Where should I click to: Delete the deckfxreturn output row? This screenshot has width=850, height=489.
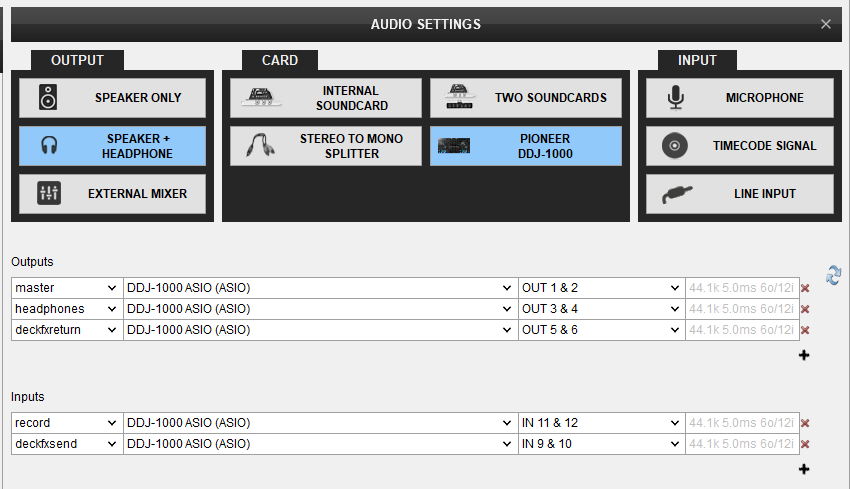point(805,330)
